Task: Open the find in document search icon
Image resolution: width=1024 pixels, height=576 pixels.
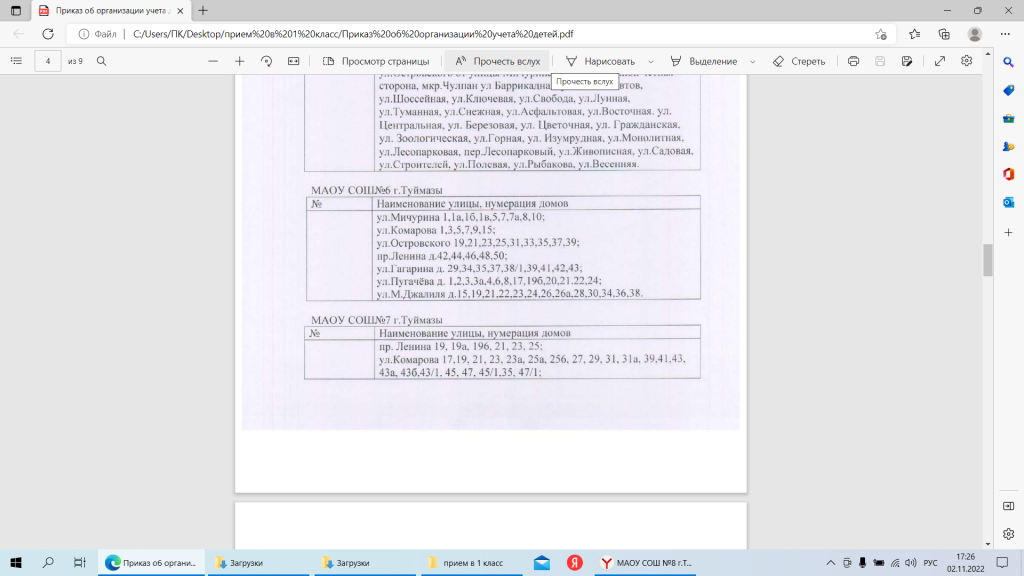Action: [101, 61]
